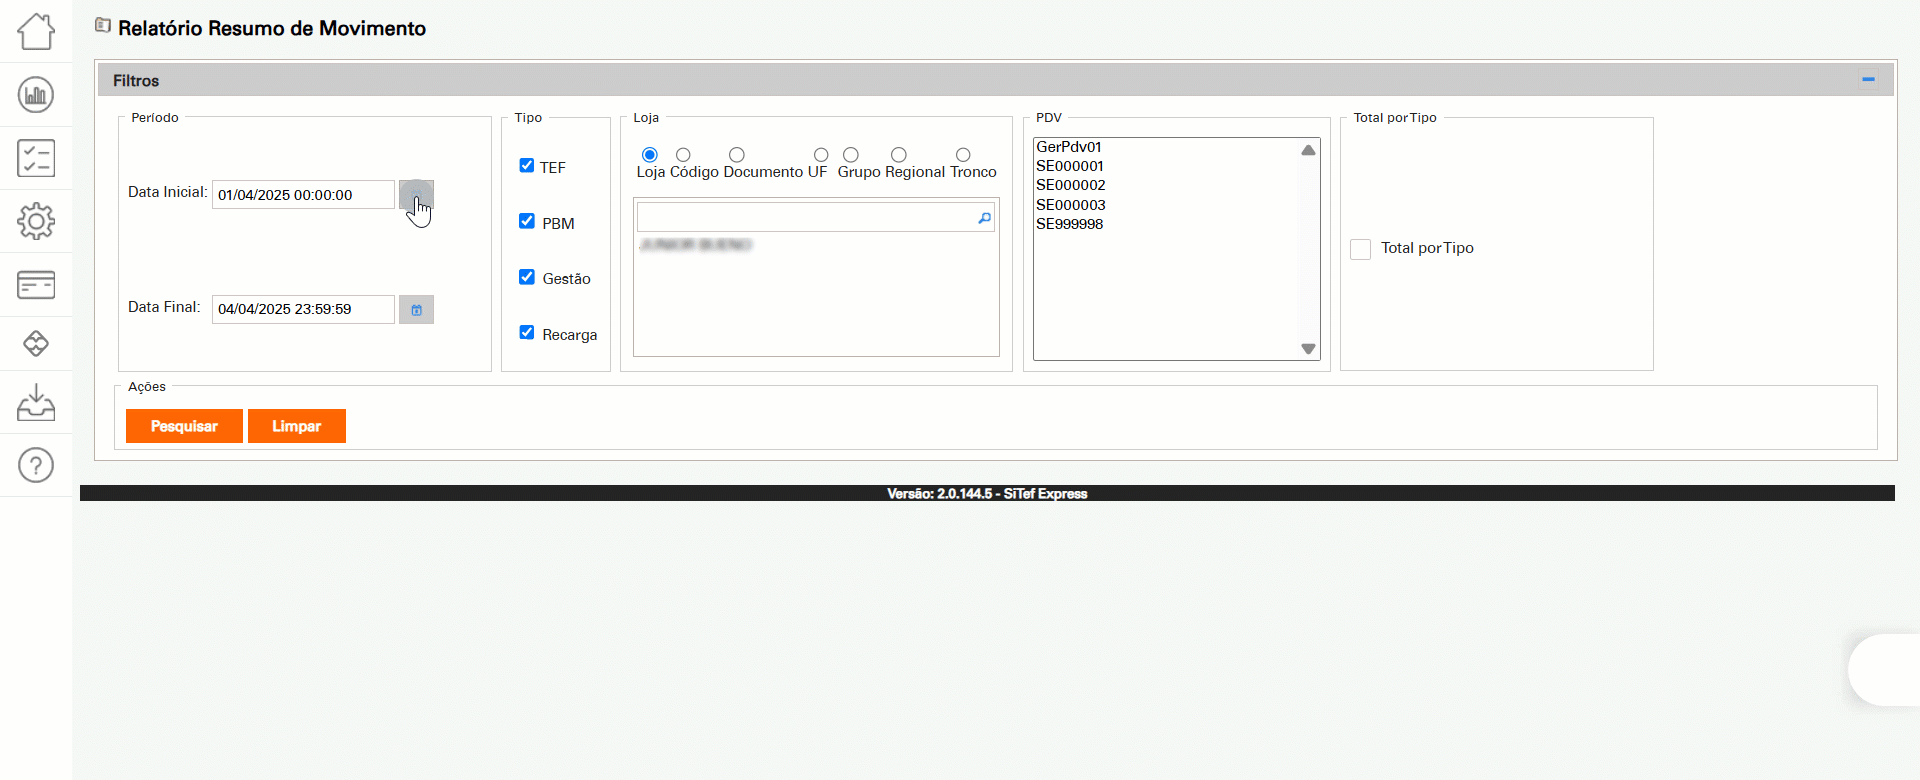The image size is (1920, 780).
Task: Click the card payment sidebar icon
Action: 36,285
